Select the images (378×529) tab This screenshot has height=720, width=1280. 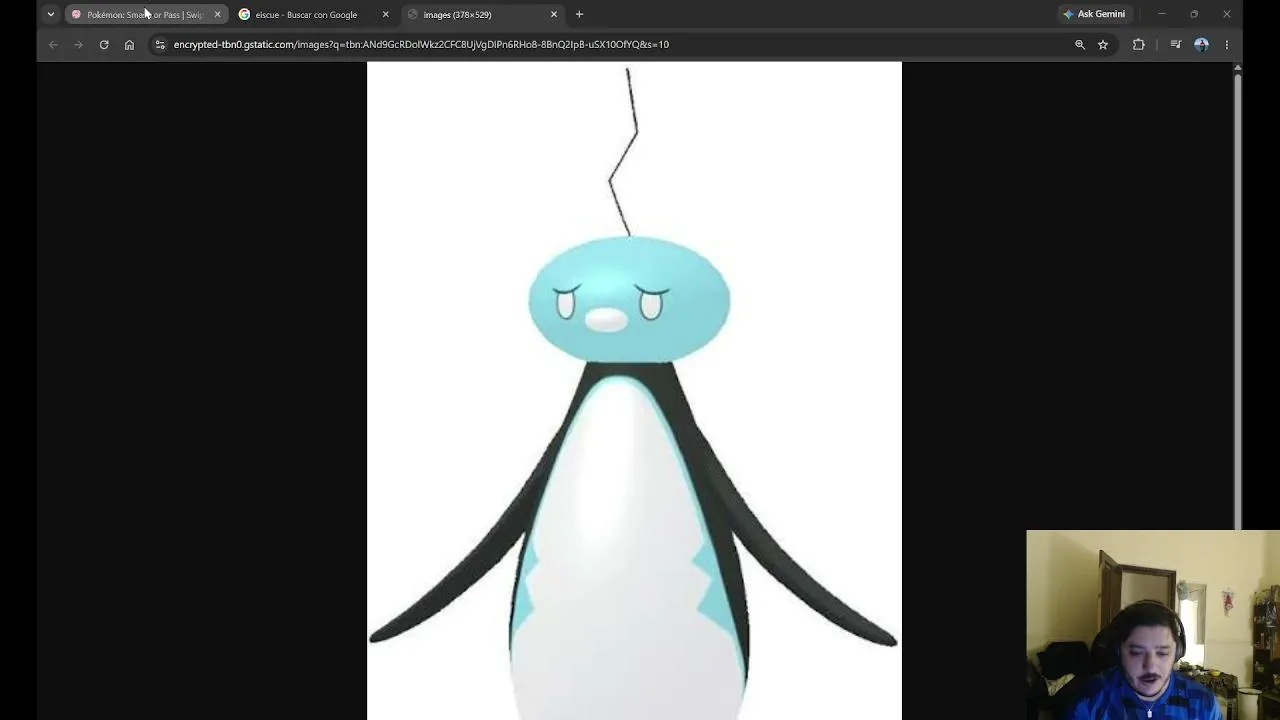482,14
